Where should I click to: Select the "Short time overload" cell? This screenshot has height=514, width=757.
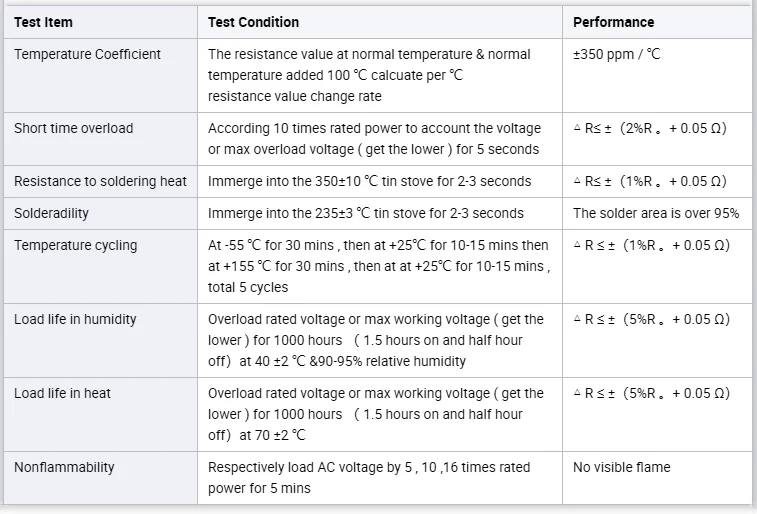73,128
